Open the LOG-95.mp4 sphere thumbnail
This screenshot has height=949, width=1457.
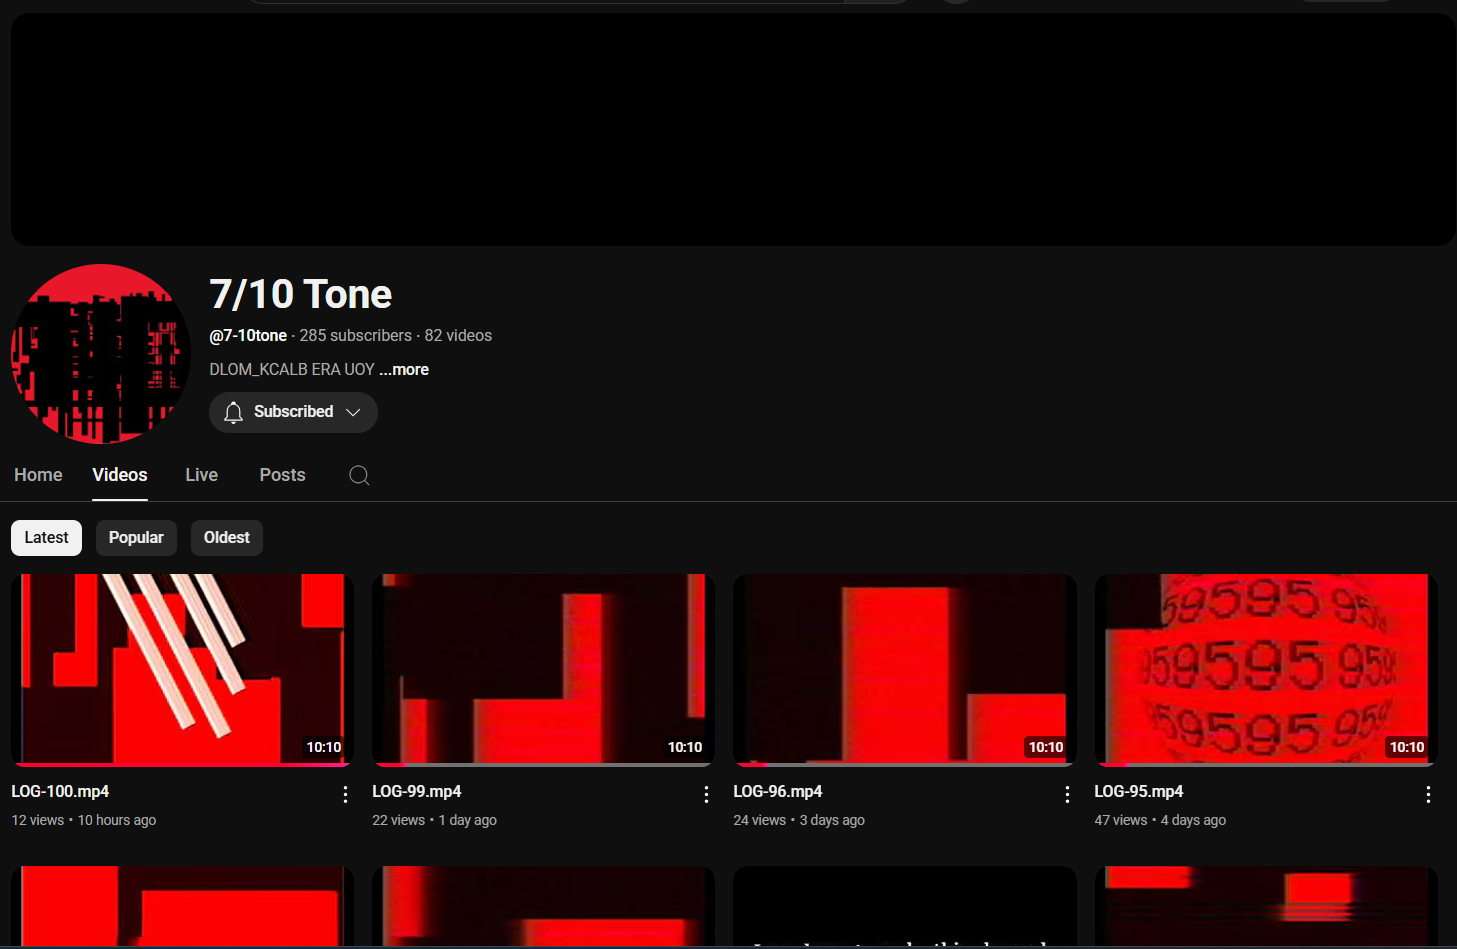point(1265,668)
